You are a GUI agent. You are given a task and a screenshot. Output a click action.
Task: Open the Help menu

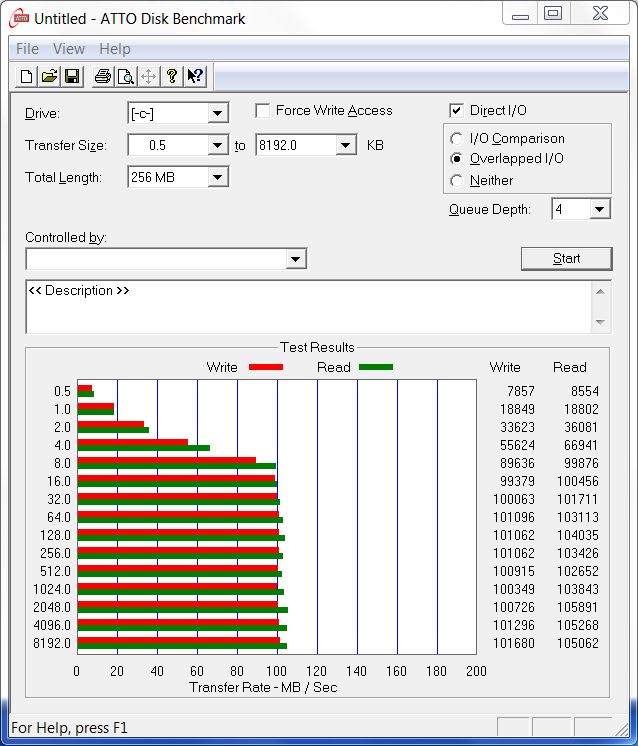coord(115,49)
